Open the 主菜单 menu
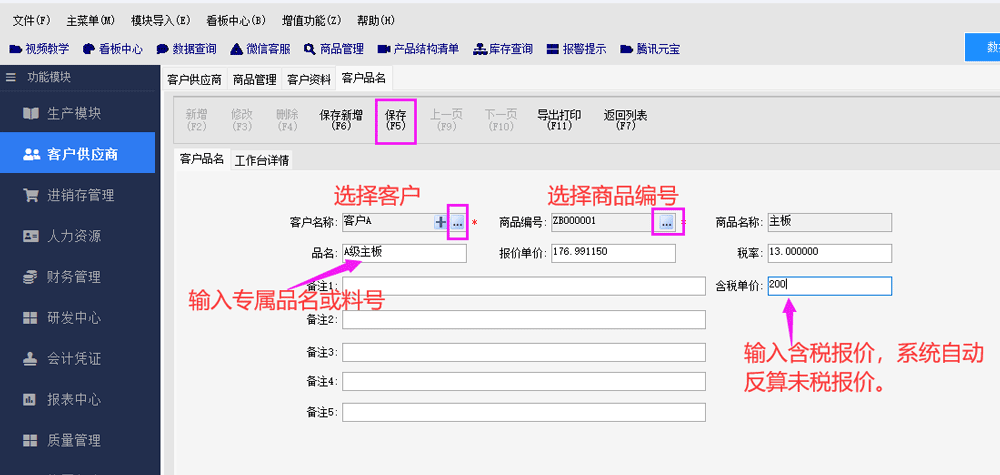The height and width of the screenshot is (475, 1000). (x=90, y=20)
